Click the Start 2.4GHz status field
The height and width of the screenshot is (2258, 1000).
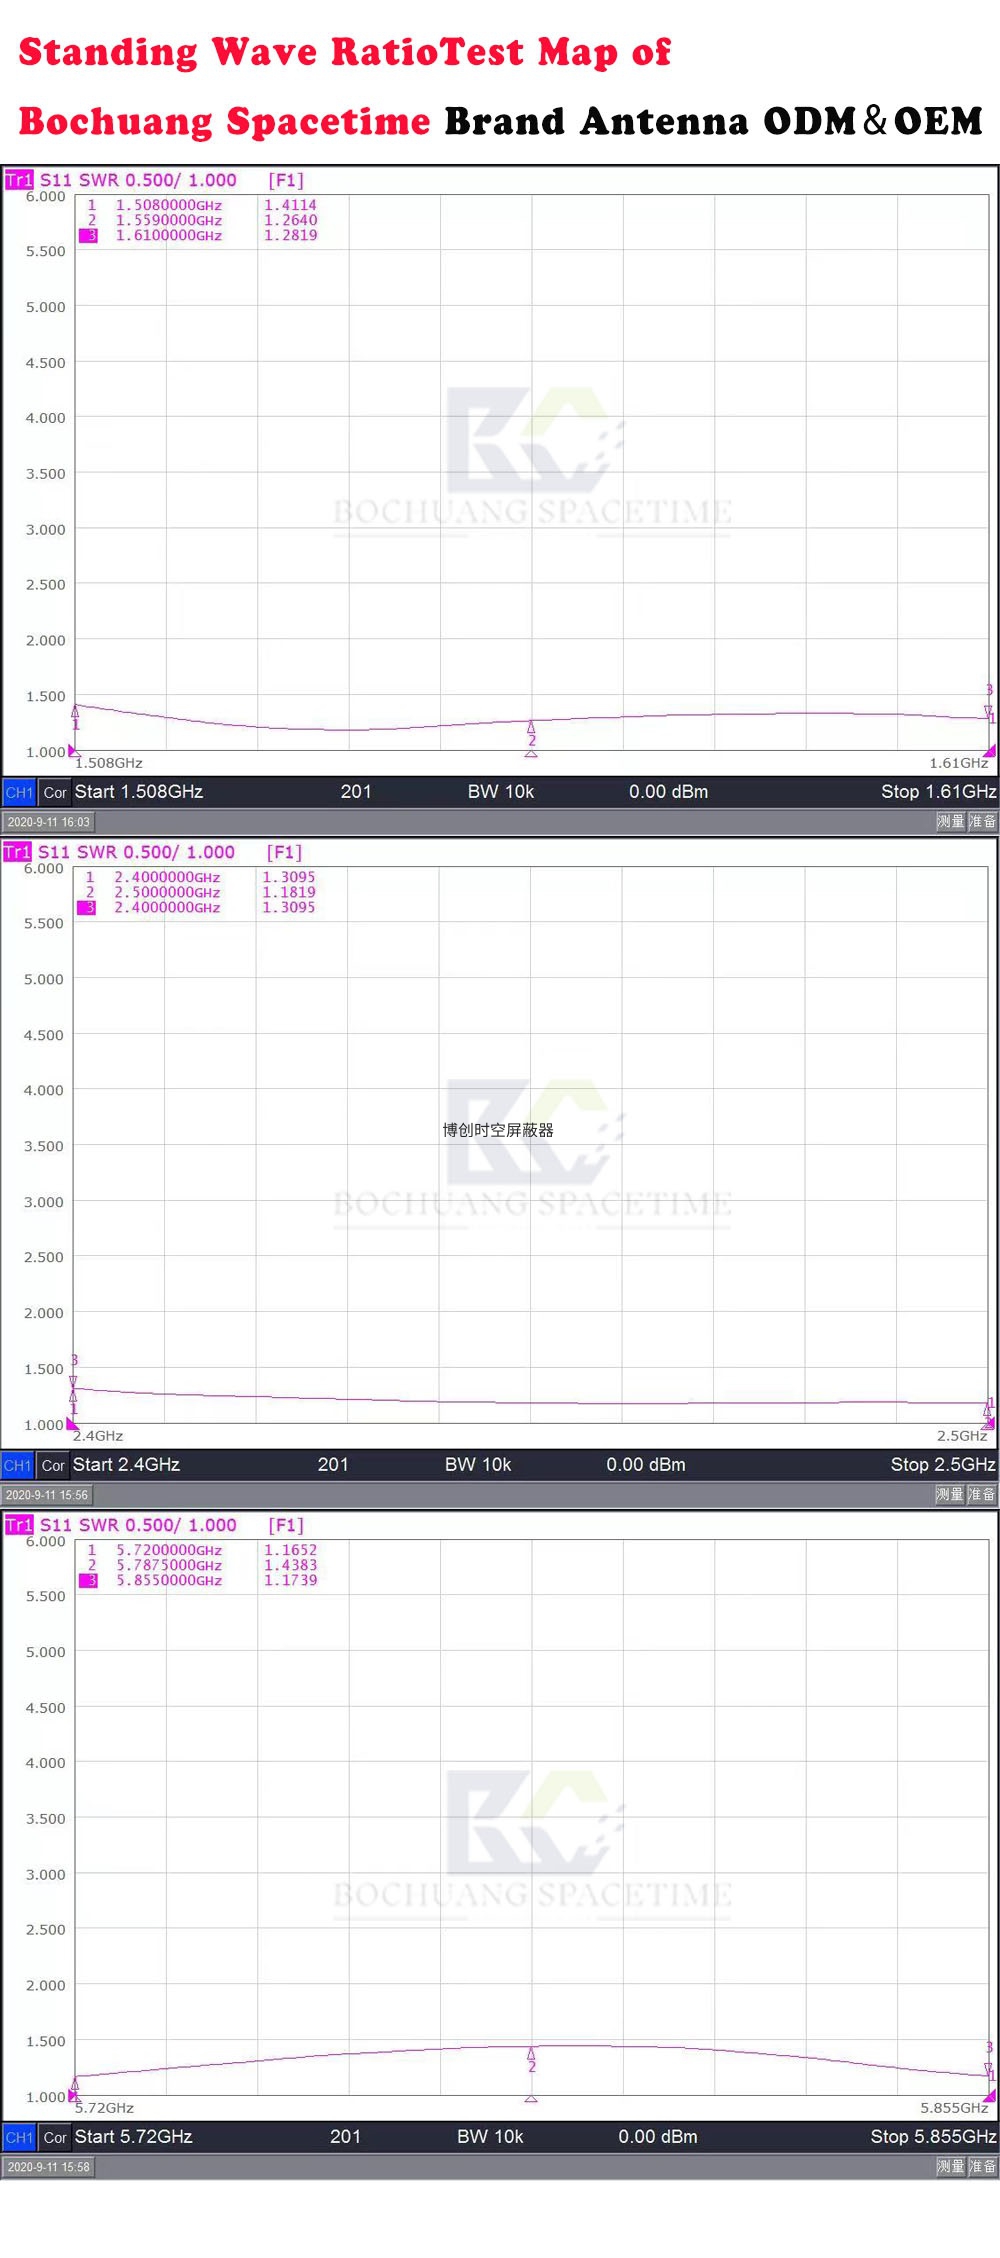(126, 1465)
